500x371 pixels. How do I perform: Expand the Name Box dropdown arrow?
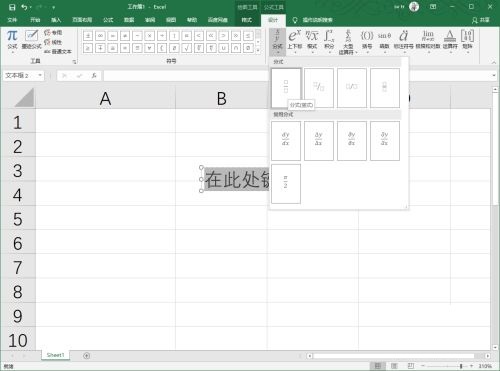pos(40,75)
